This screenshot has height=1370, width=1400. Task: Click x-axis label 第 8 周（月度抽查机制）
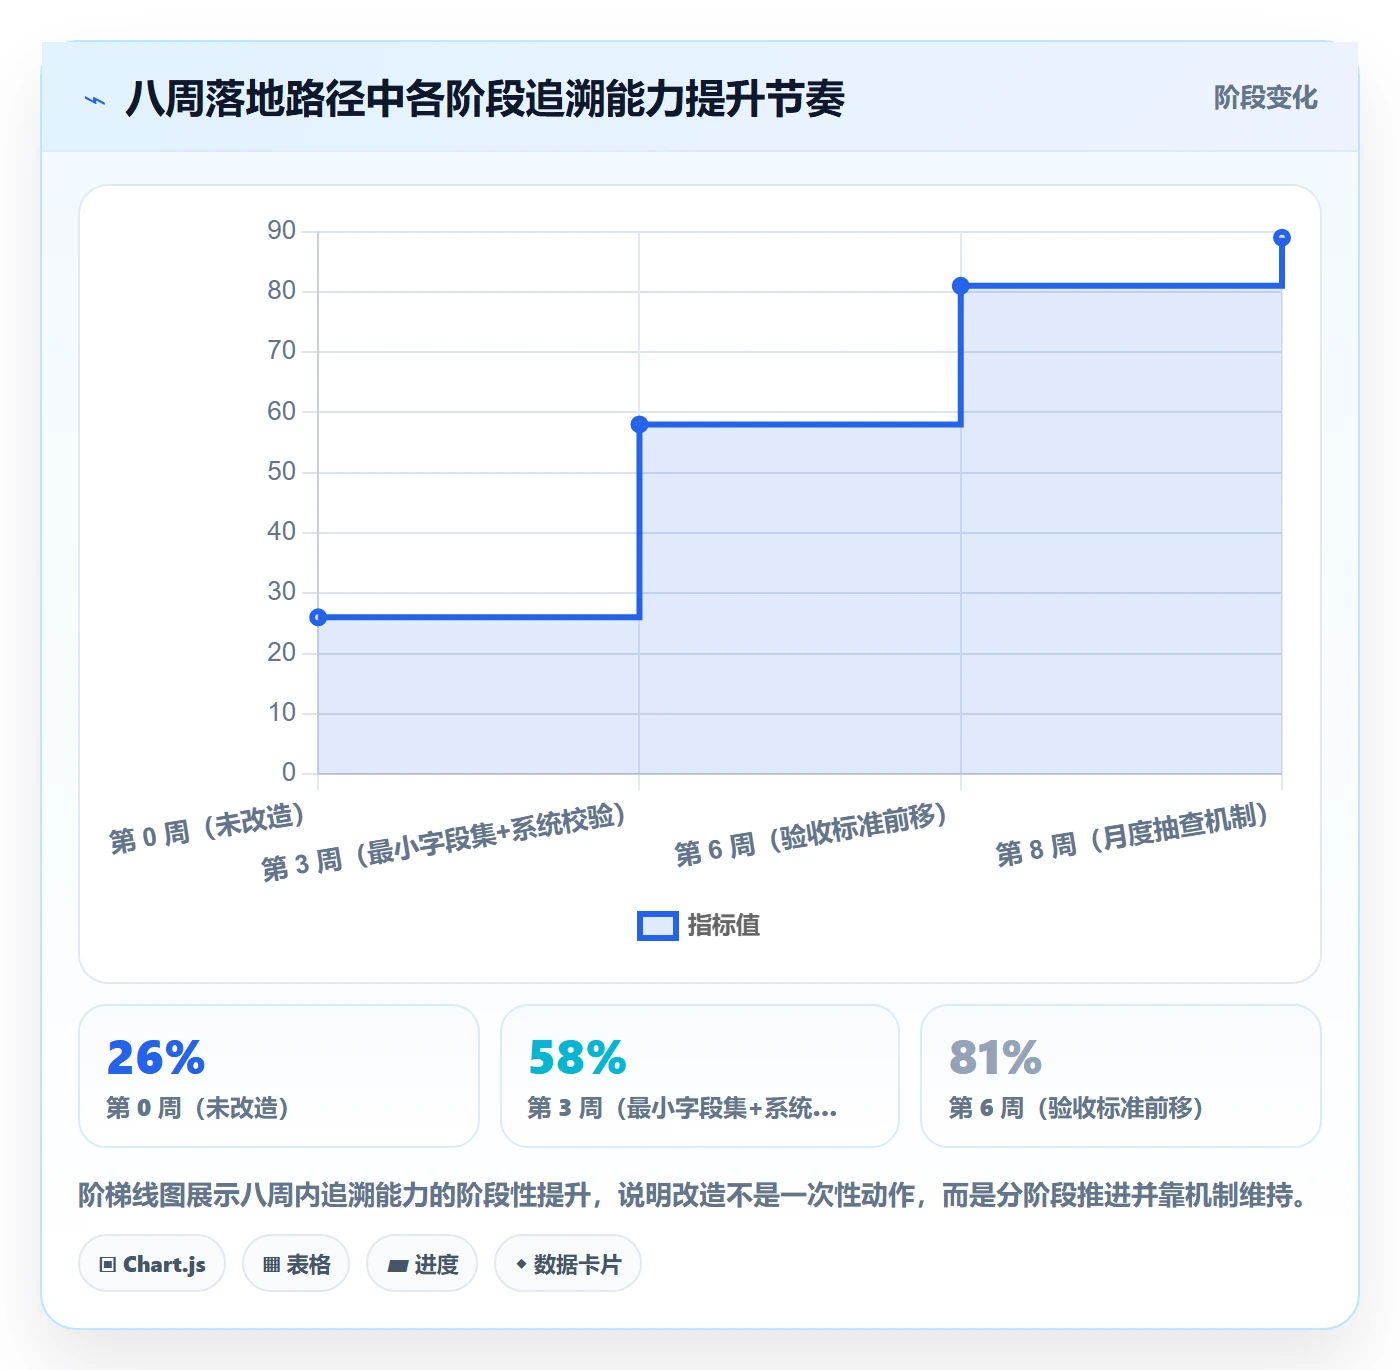point(1133,834)
